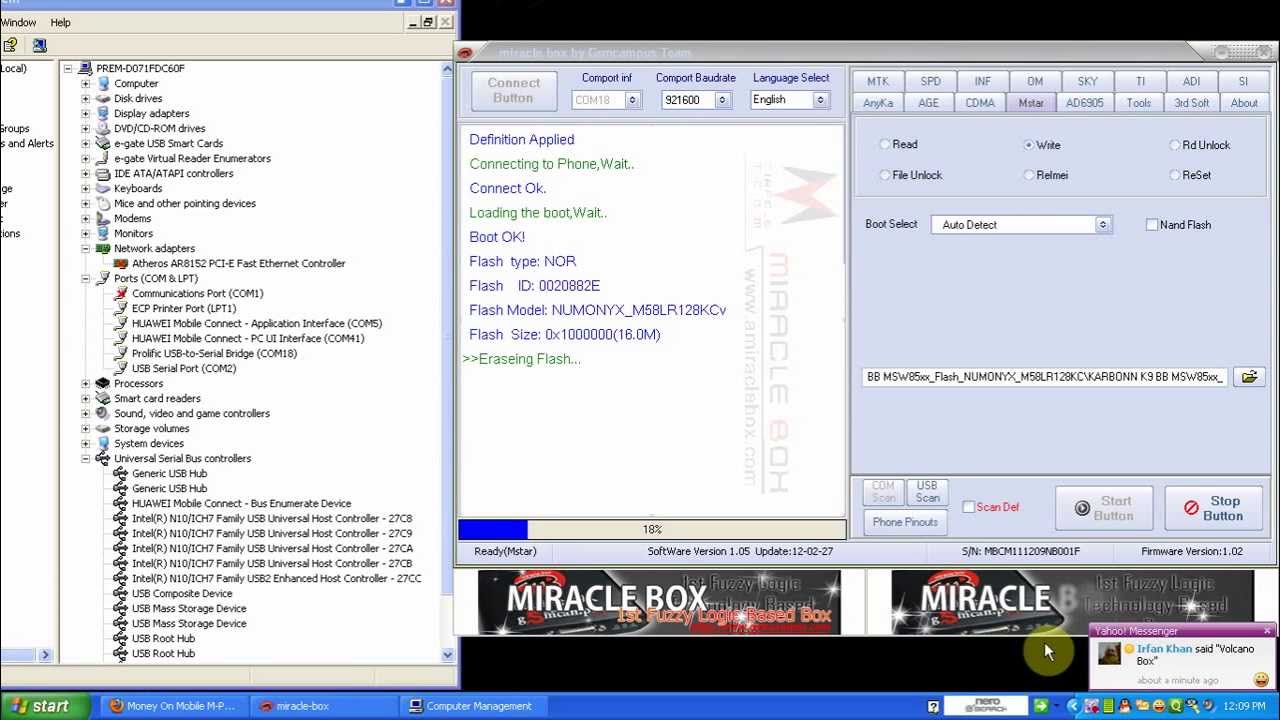
Task: Switch to the CDMA tab
Action: (980, 103)
